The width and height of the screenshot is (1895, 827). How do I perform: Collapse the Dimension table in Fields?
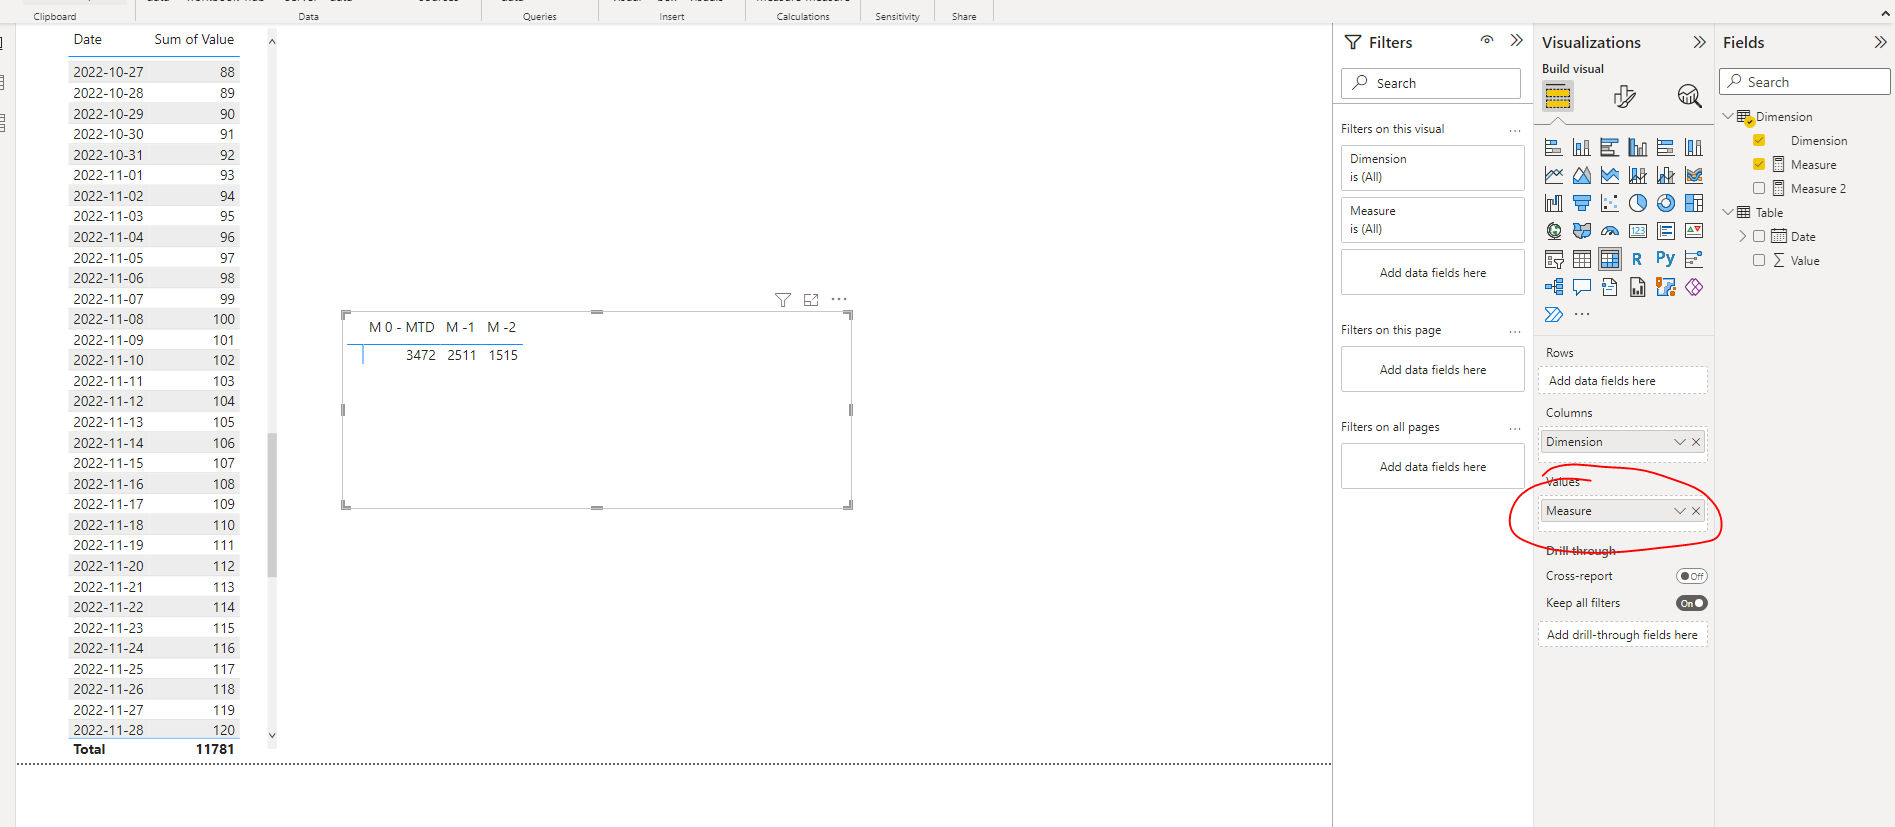[1728, 116]
